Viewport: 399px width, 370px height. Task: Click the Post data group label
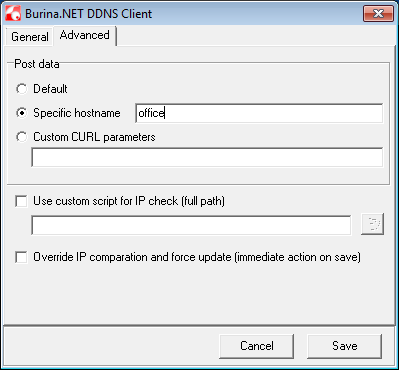pos(37,64)
